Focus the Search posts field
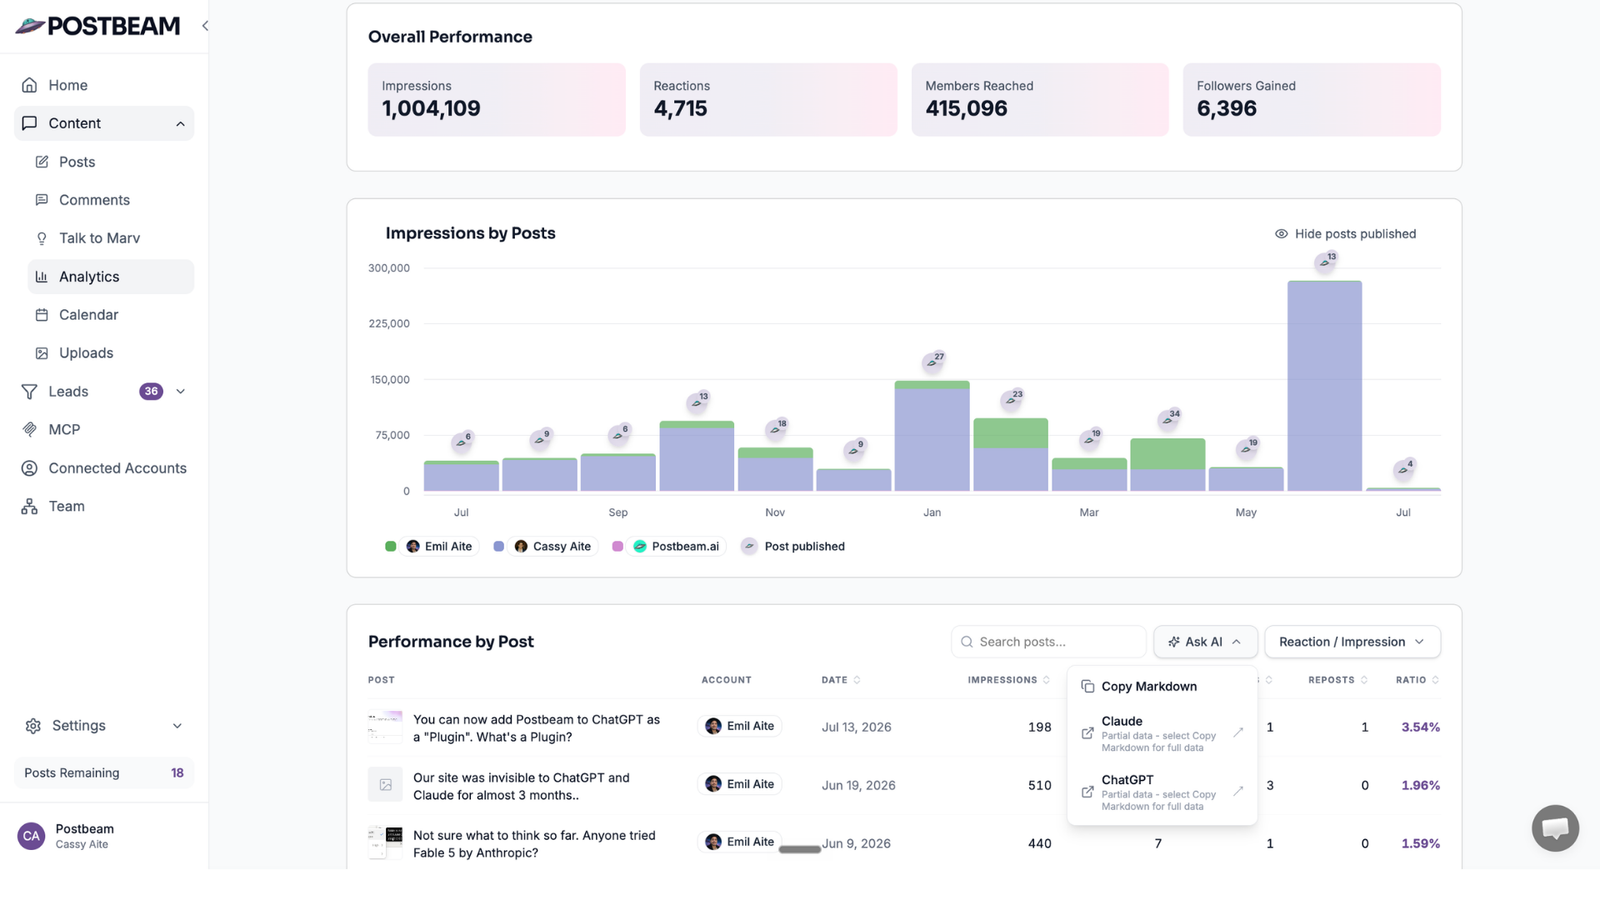 pyautogui.click(x=1048, y=642)
